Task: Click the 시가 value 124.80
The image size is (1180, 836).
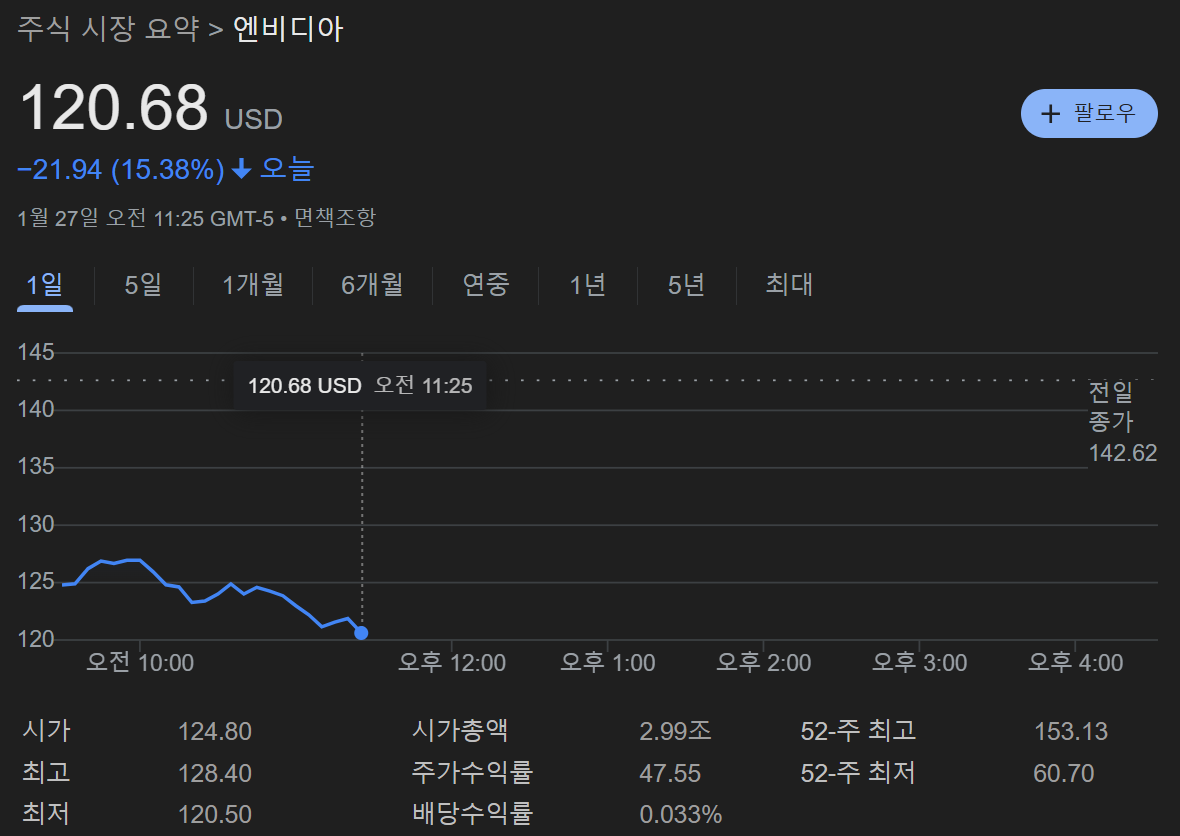Action: coord(214,731)
